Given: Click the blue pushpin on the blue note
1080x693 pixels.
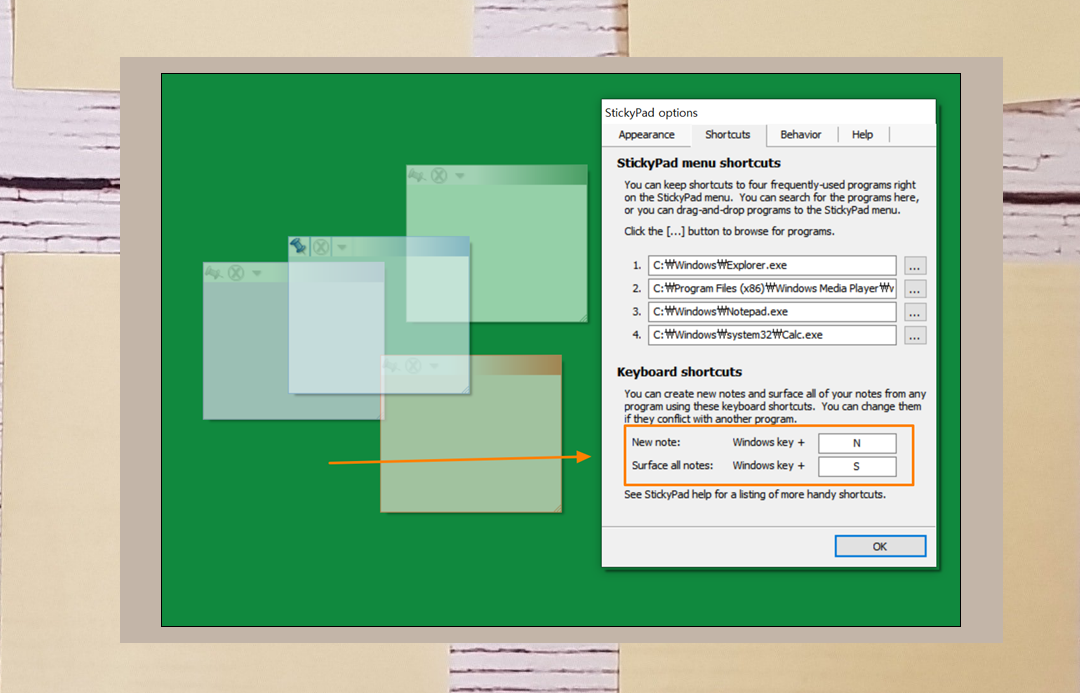Looking at the screenshot, I should (x=298, y=246).
